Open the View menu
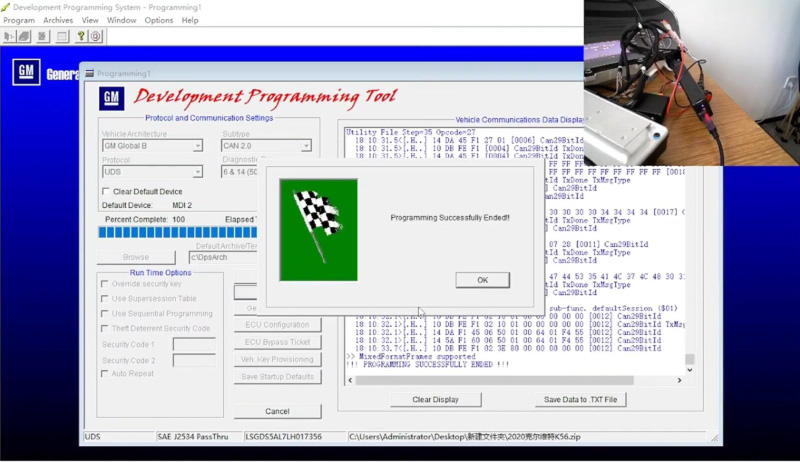Viewport: 800px width, 462px height. pos(90,20)
